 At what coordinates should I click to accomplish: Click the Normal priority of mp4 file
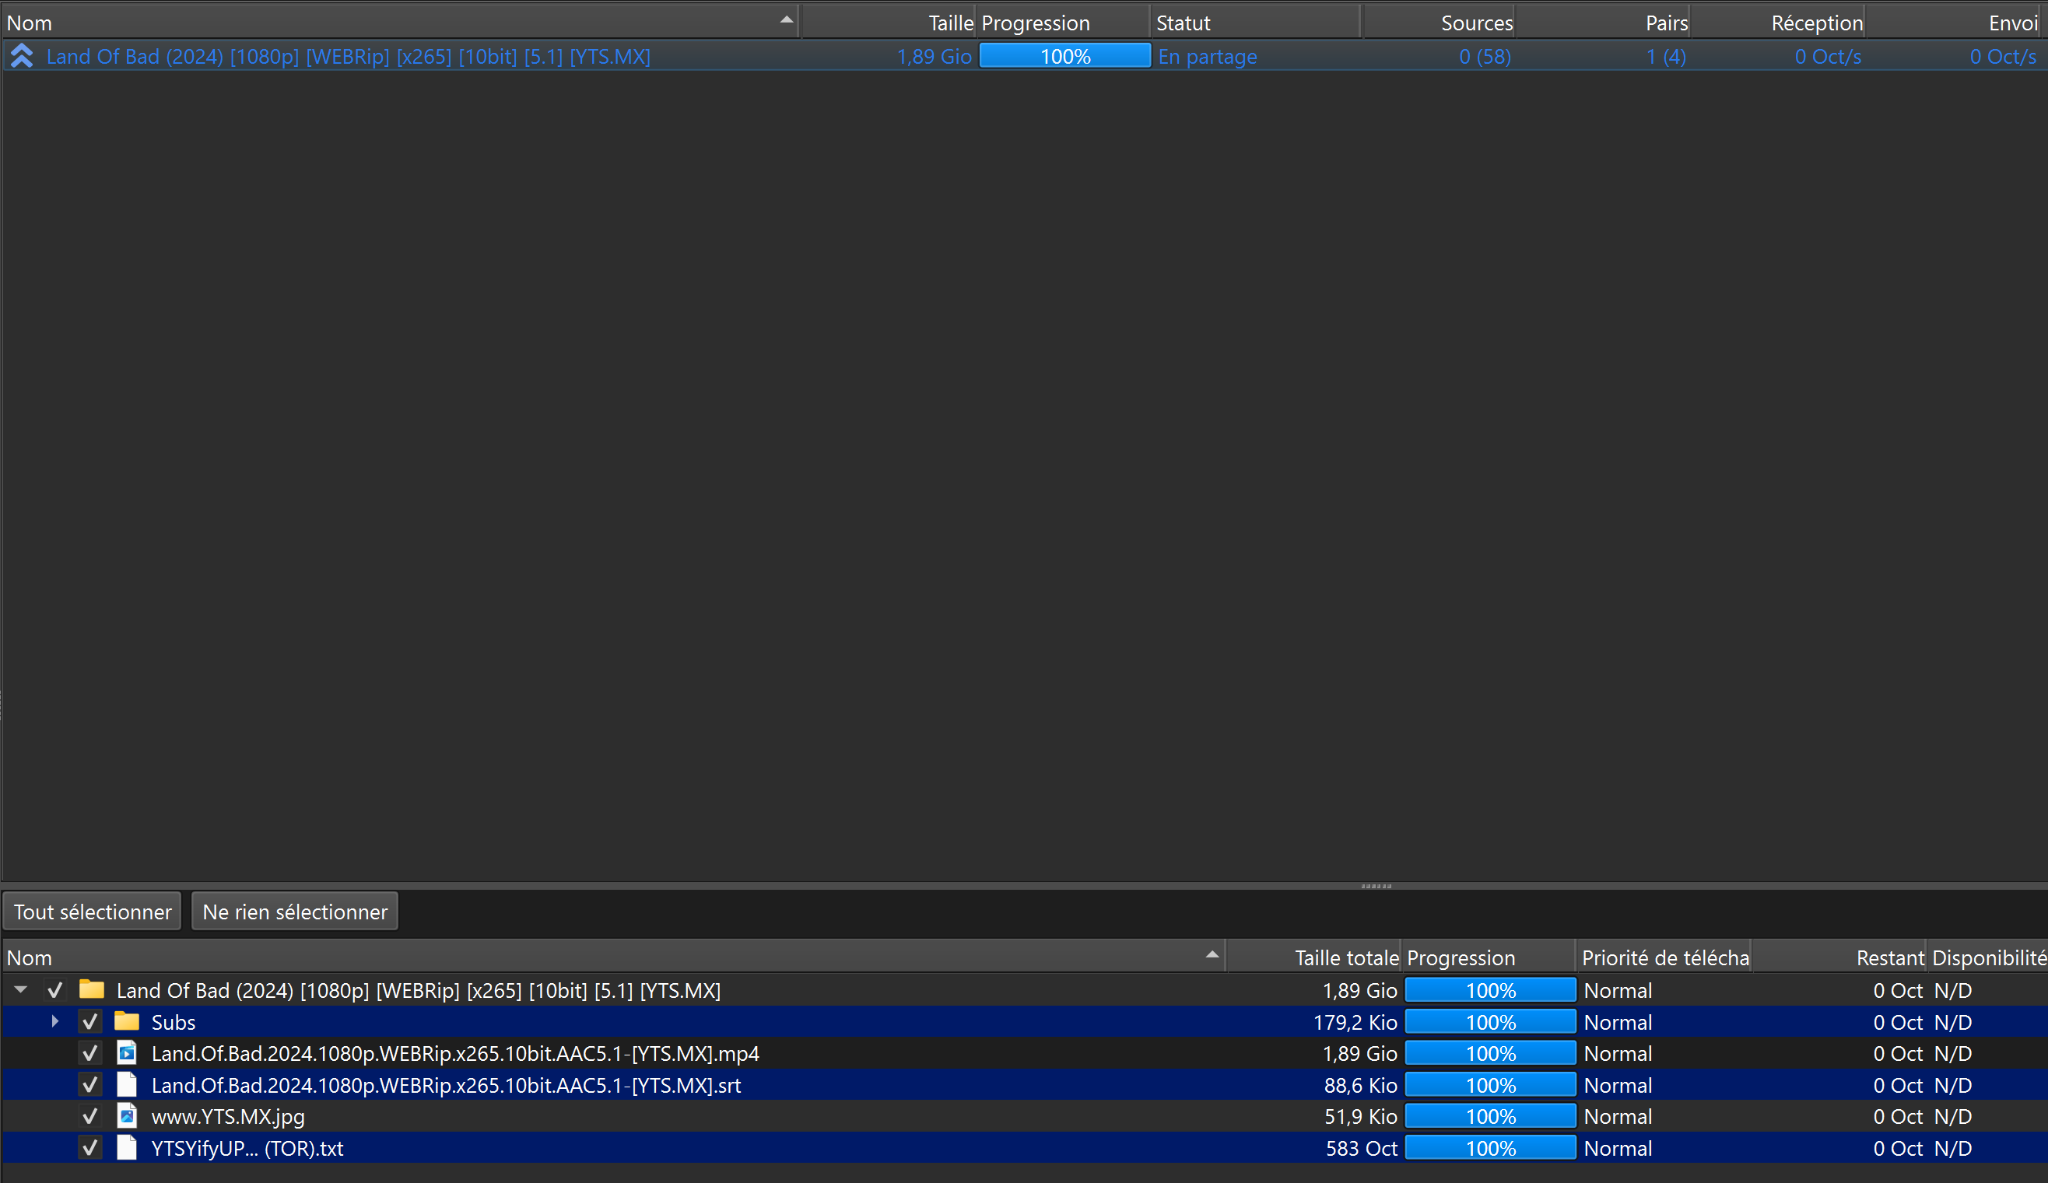1617,1053
